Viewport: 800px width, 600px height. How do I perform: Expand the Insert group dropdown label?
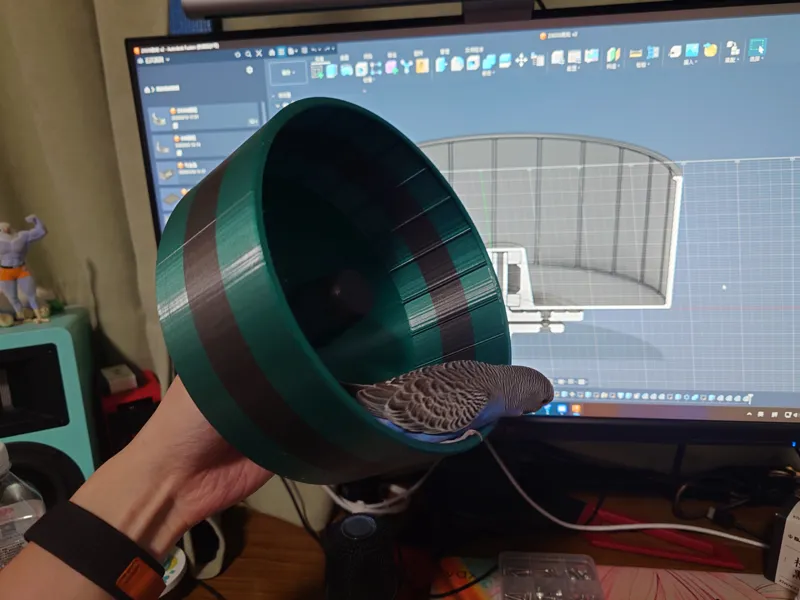point(690,62)
